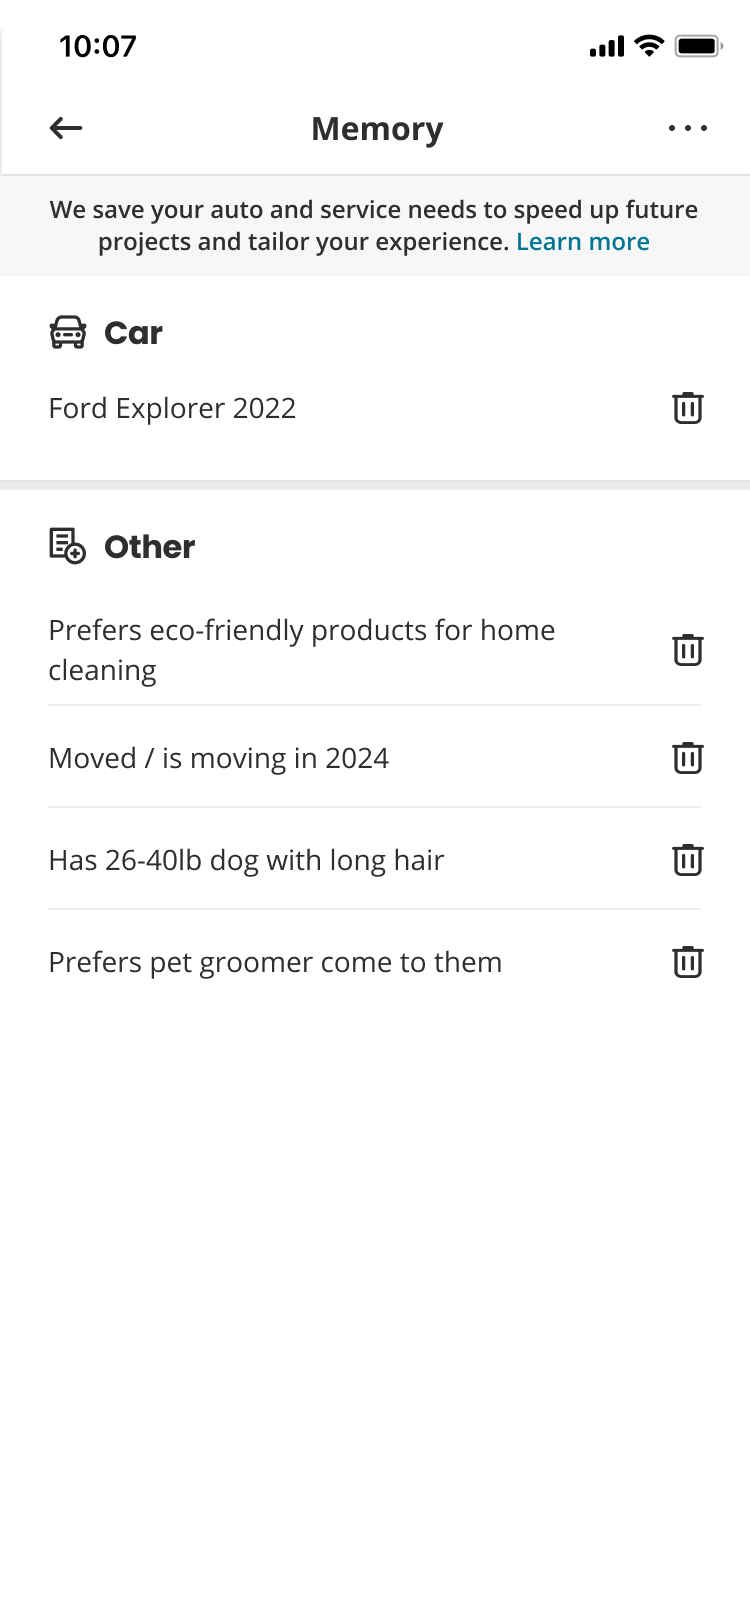Tap the document icon beside Other heading
Viewport: 750px width, 1624px height.
[x=68, y=546]
